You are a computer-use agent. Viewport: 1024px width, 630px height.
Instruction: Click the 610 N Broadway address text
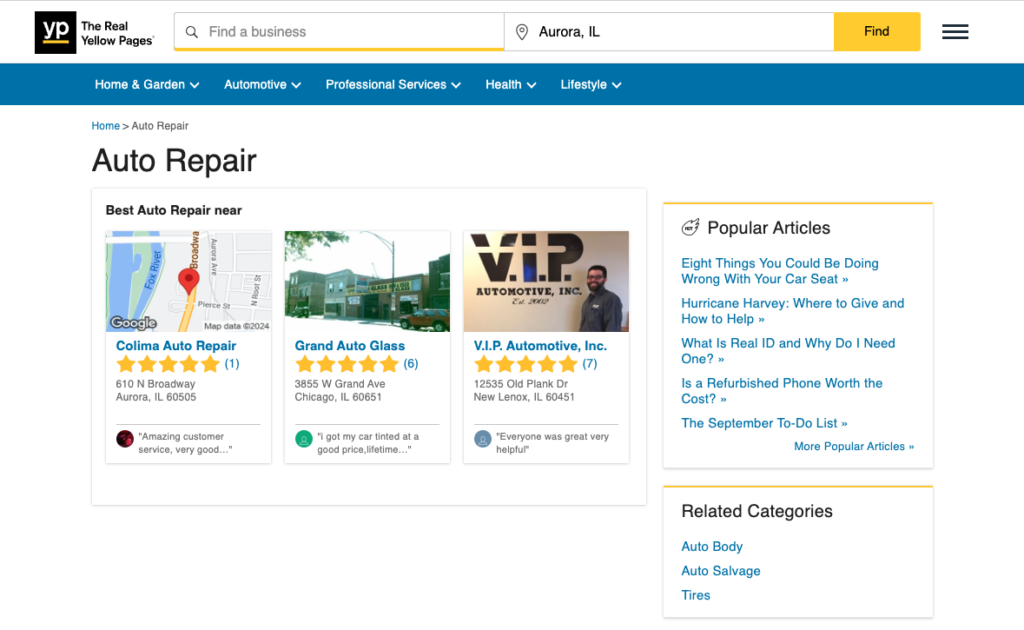(x=155, y=384)
